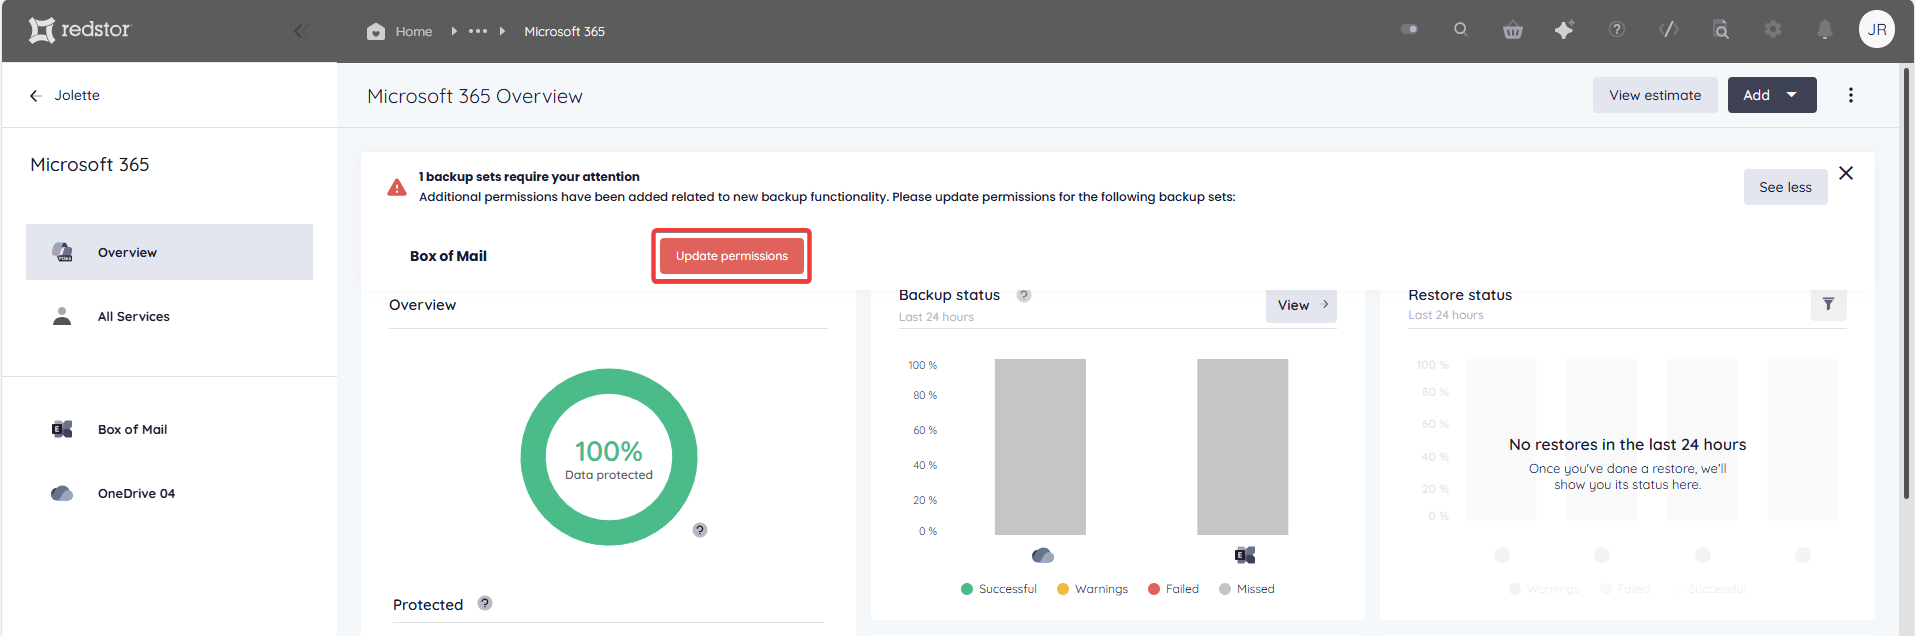1915x636 pixels.
Task: Click the OneDrive backup status bar
Action: pyautogui.click(x=1040, y=446)
